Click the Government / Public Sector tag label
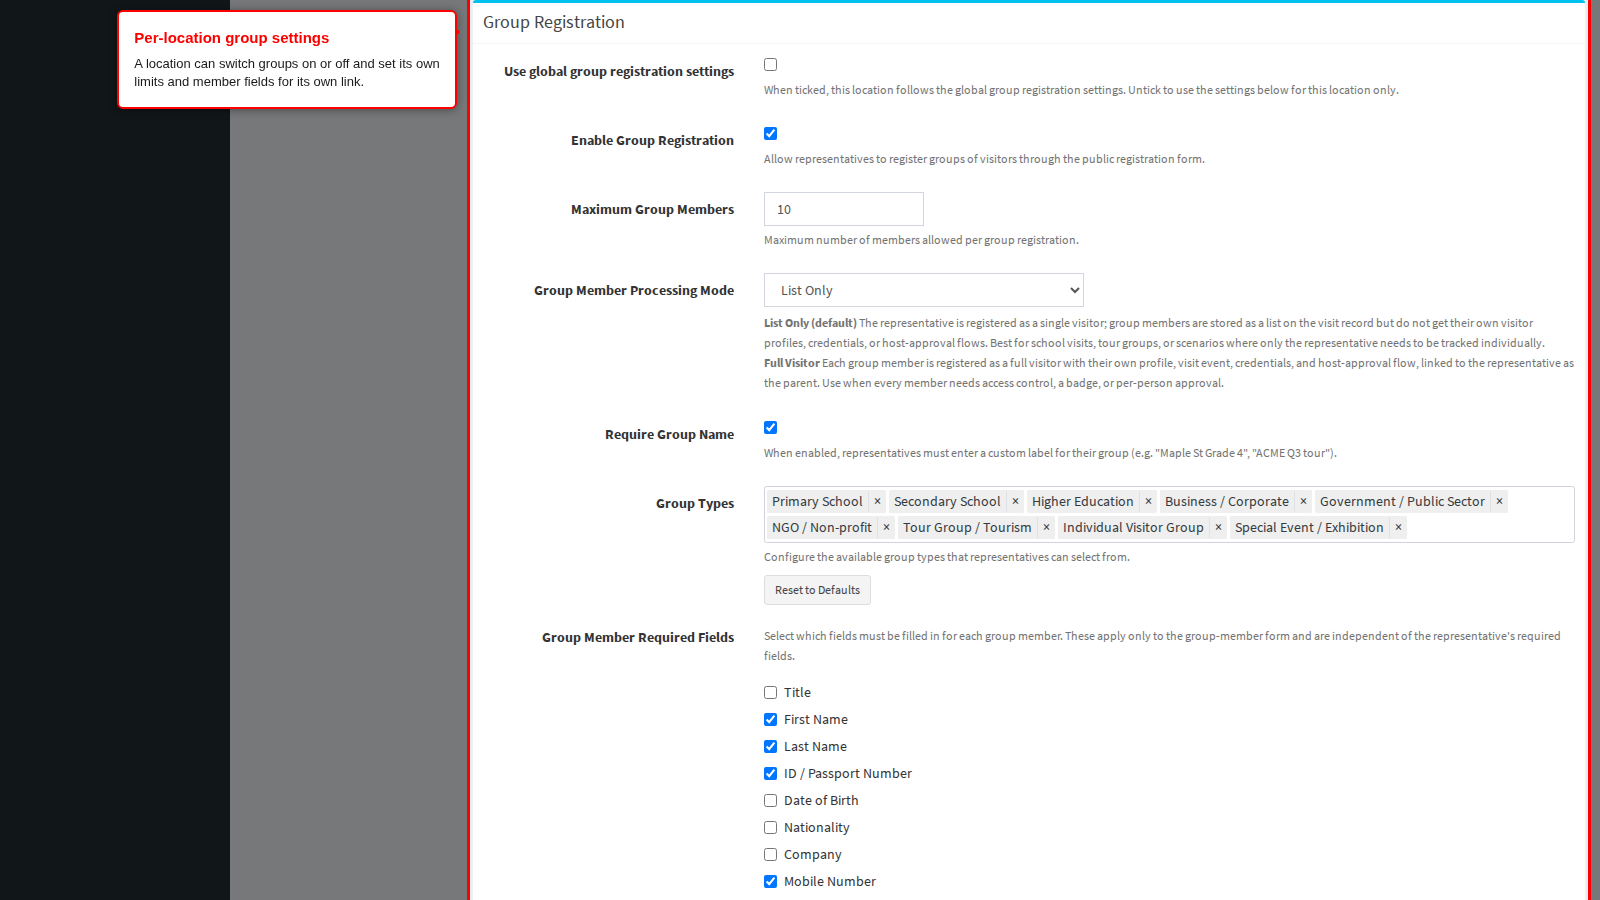1600x900 pixels. 1402,502
